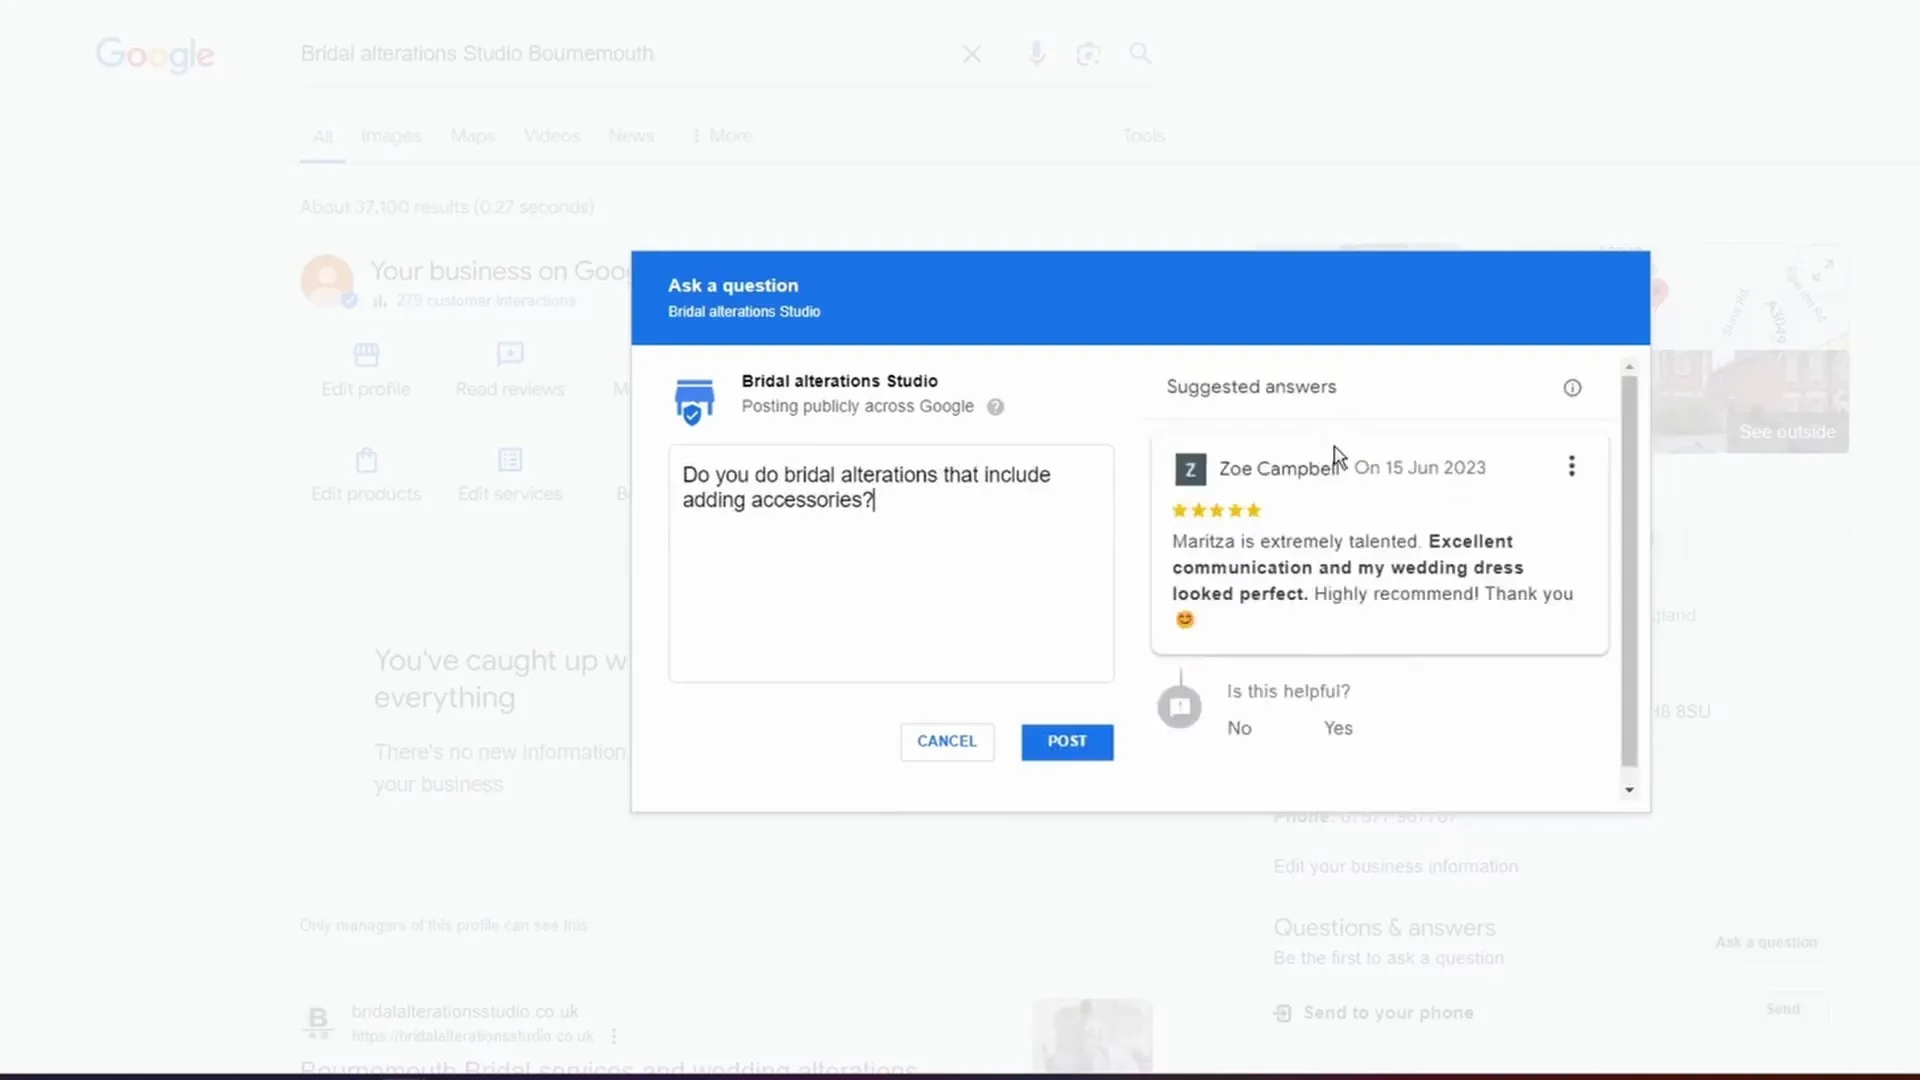Click Edit your business information link
This screenshot has width=1920, height=1080.
[1396, 866]
